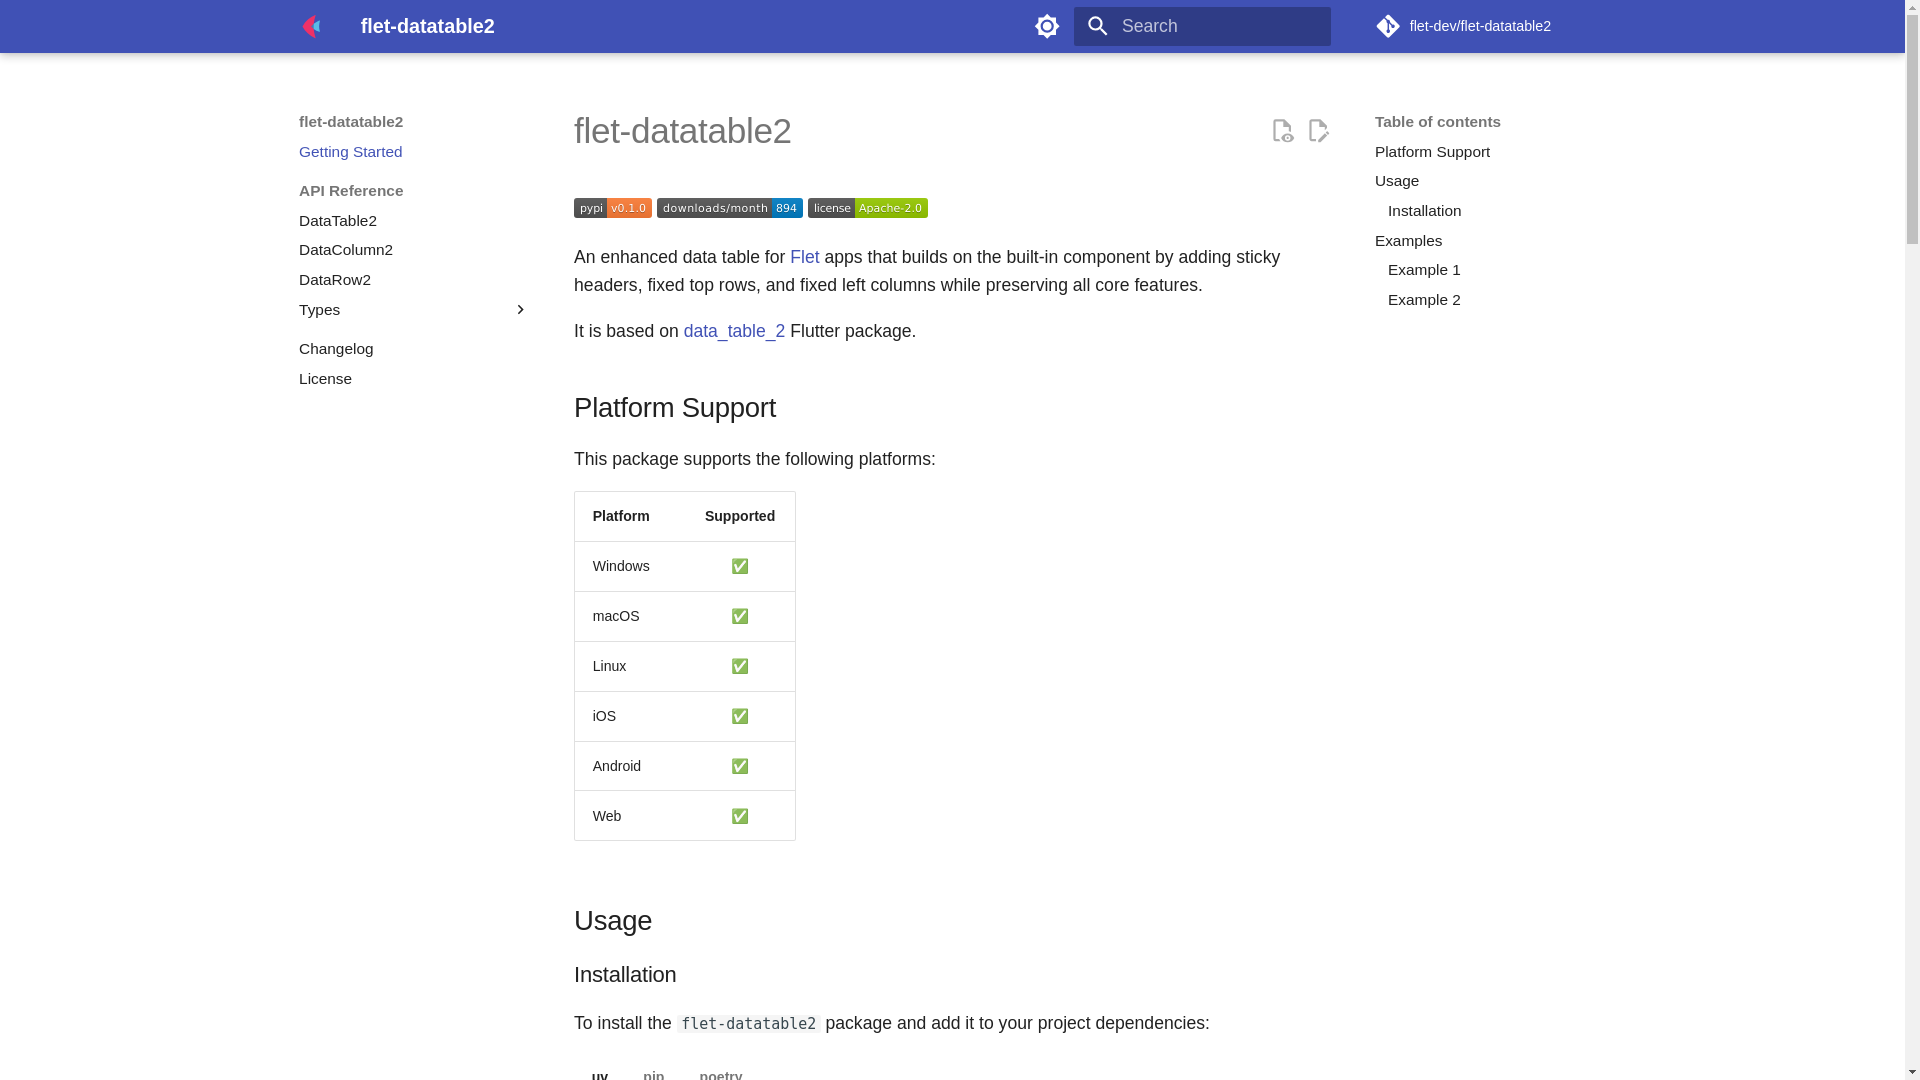Open the License page in sidebar
1920x1080 pixels.
coord(325,379)
